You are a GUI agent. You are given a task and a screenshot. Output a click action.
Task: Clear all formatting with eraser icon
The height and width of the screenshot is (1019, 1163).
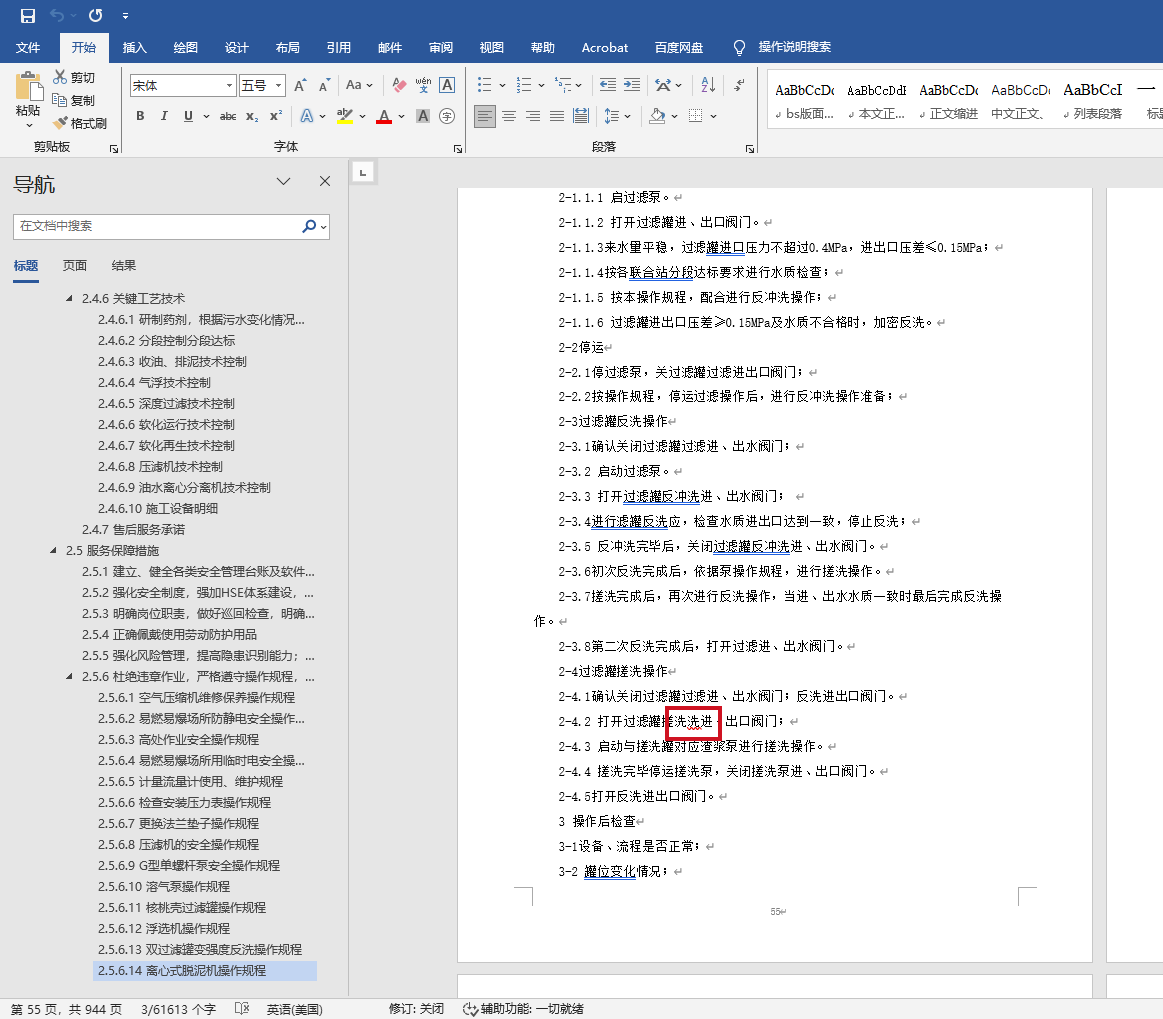pyautogui.click(x=399, y=85)
